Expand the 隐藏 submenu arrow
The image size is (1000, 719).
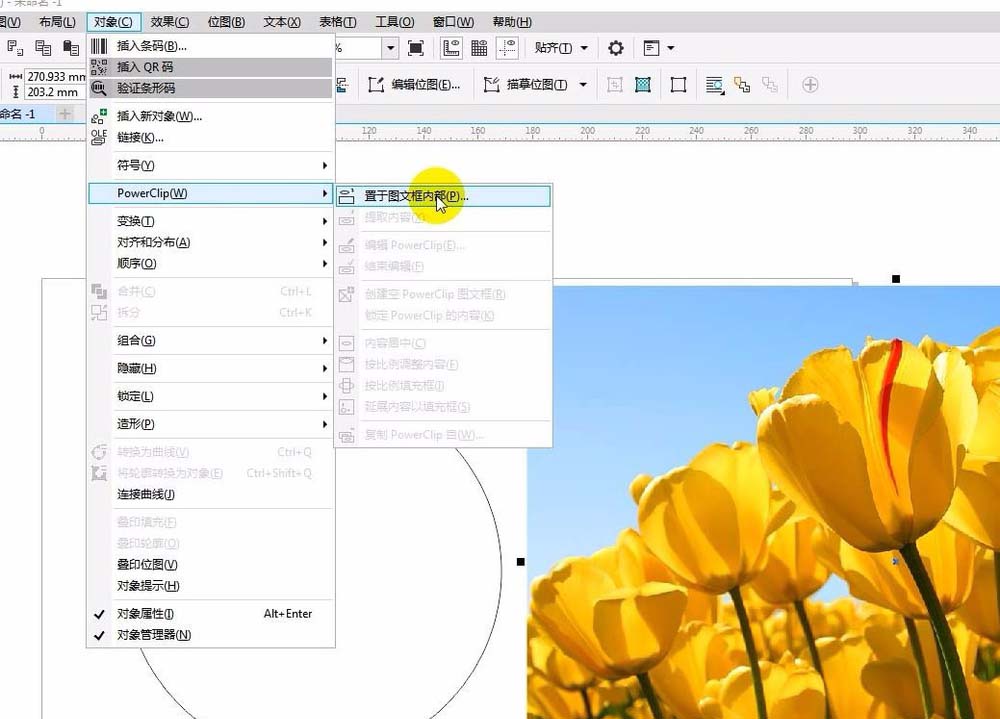pos(325,369)
